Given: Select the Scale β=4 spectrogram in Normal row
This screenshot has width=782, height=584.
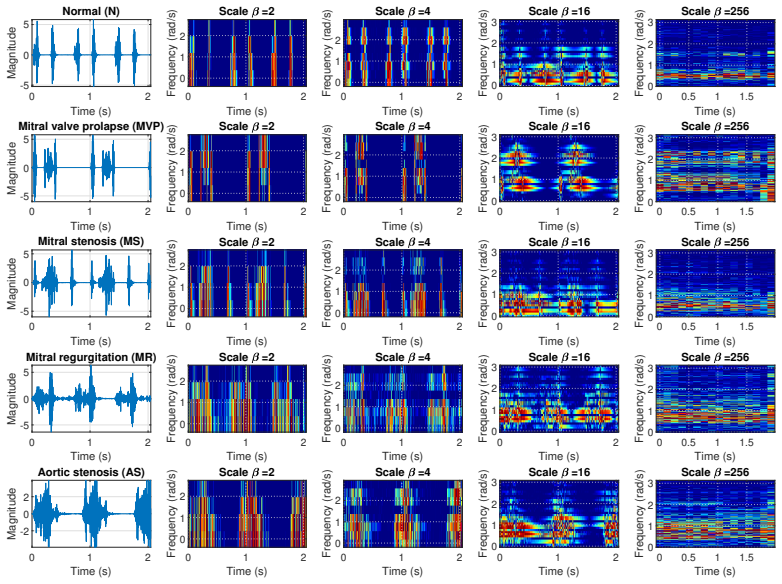Looking at the screenshot, I should pyautogui.click(x=403, y=53).
